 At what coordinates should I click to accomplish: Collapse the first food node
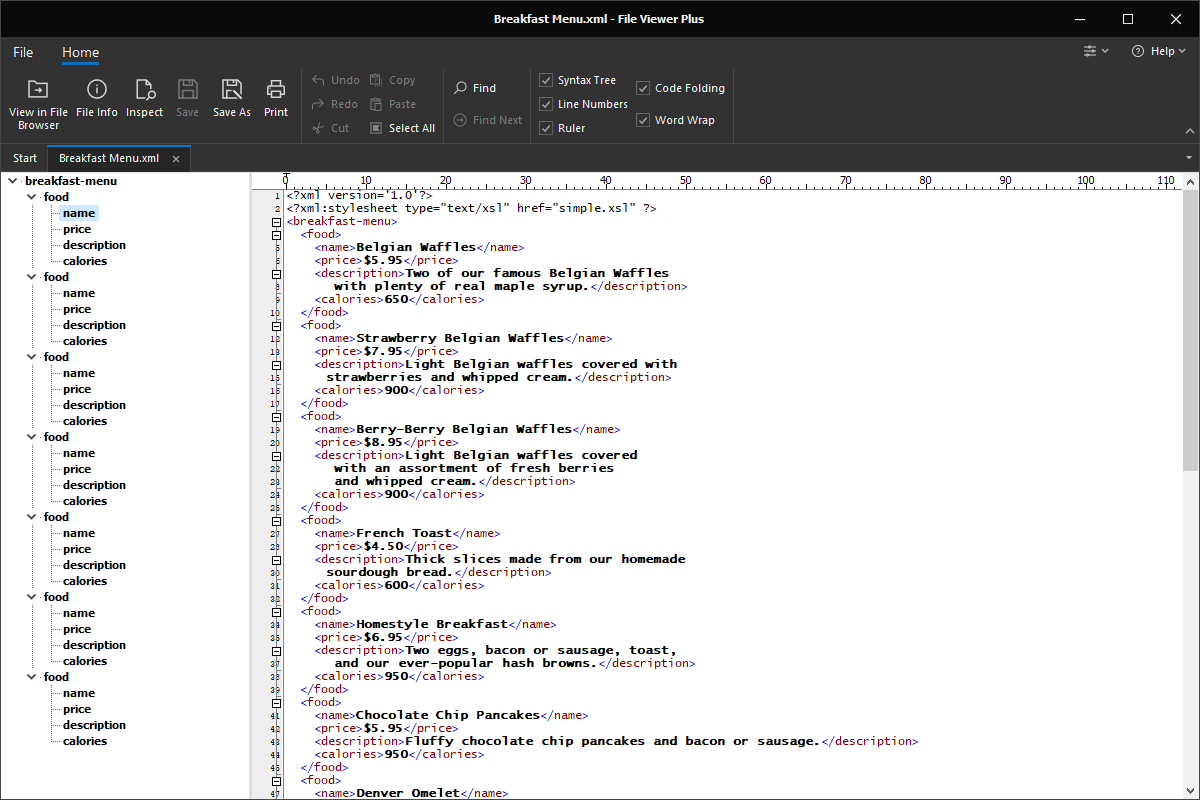pos(31,196)
